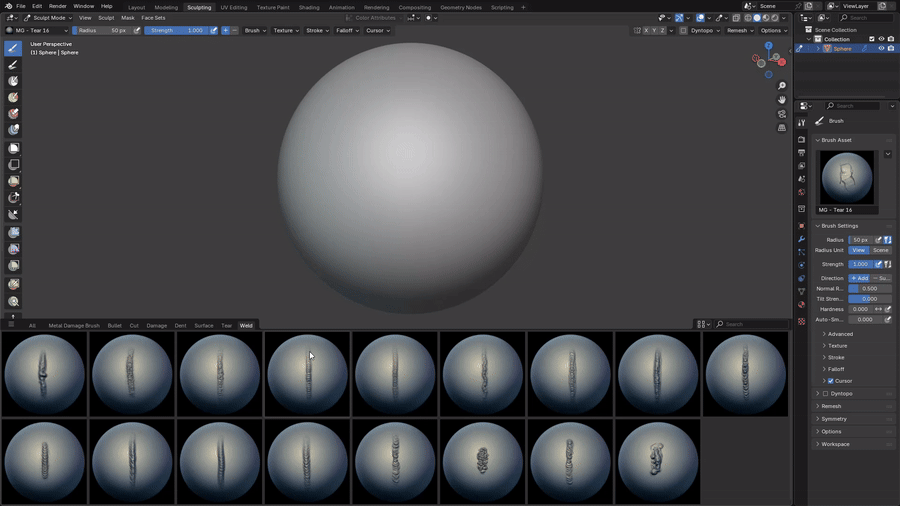The height and width of the screenshot is (506, 900).
Task: Expand the Workspace panel
Action: click(835, 444)
